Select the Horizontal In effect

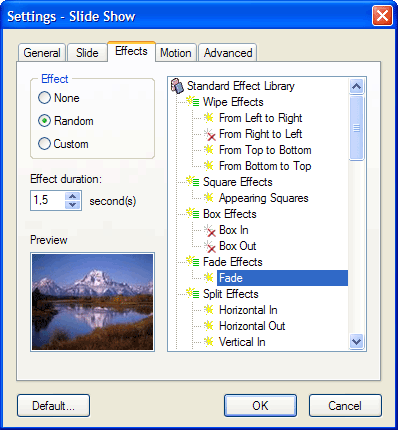[x=248, y=310]
